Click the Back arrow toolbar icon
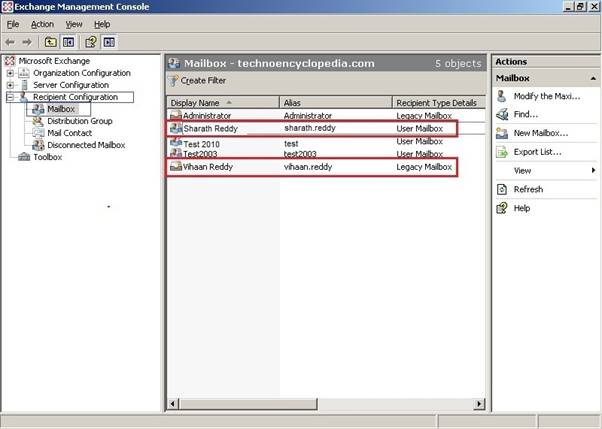 point(11,42)
